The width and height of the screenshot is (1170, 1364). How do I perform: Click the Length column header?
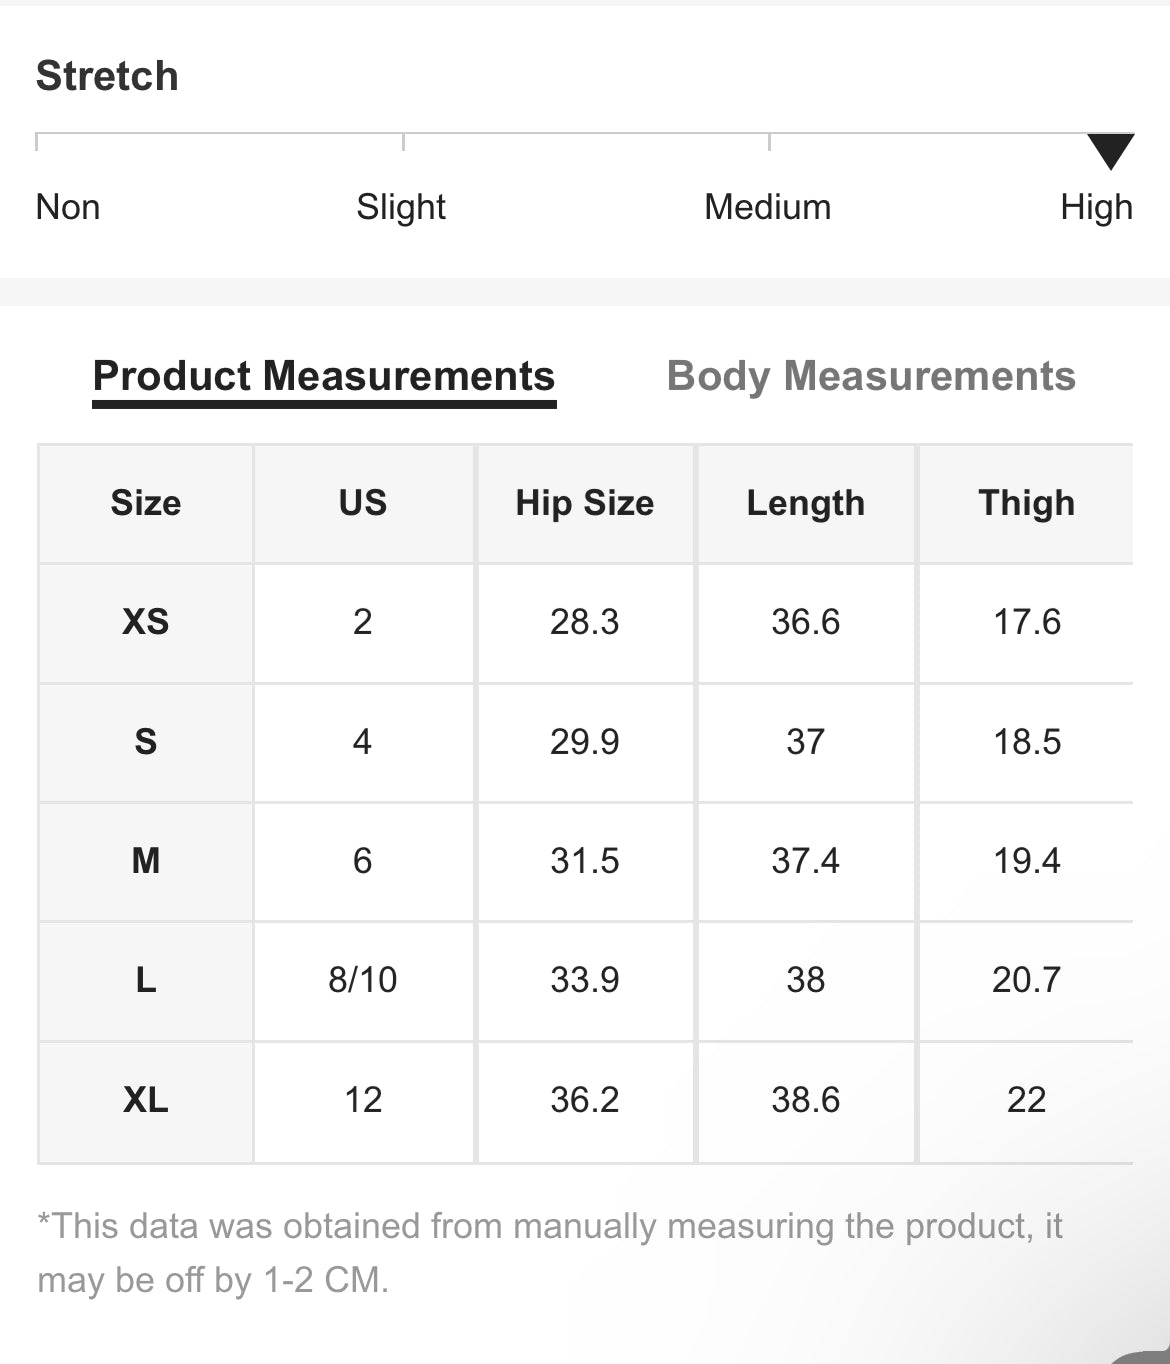tap(805, 503)
